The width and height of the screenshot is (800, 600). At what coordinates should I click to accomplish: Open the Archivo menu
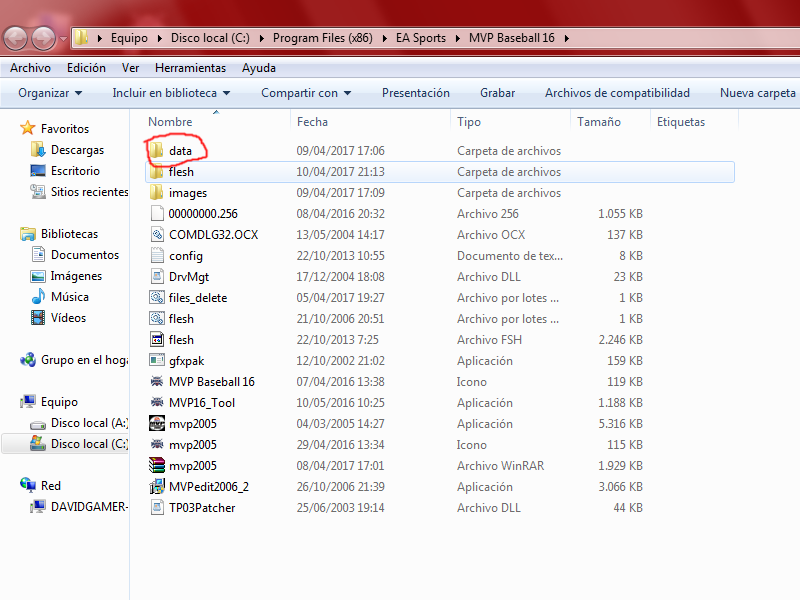point(30,68)
